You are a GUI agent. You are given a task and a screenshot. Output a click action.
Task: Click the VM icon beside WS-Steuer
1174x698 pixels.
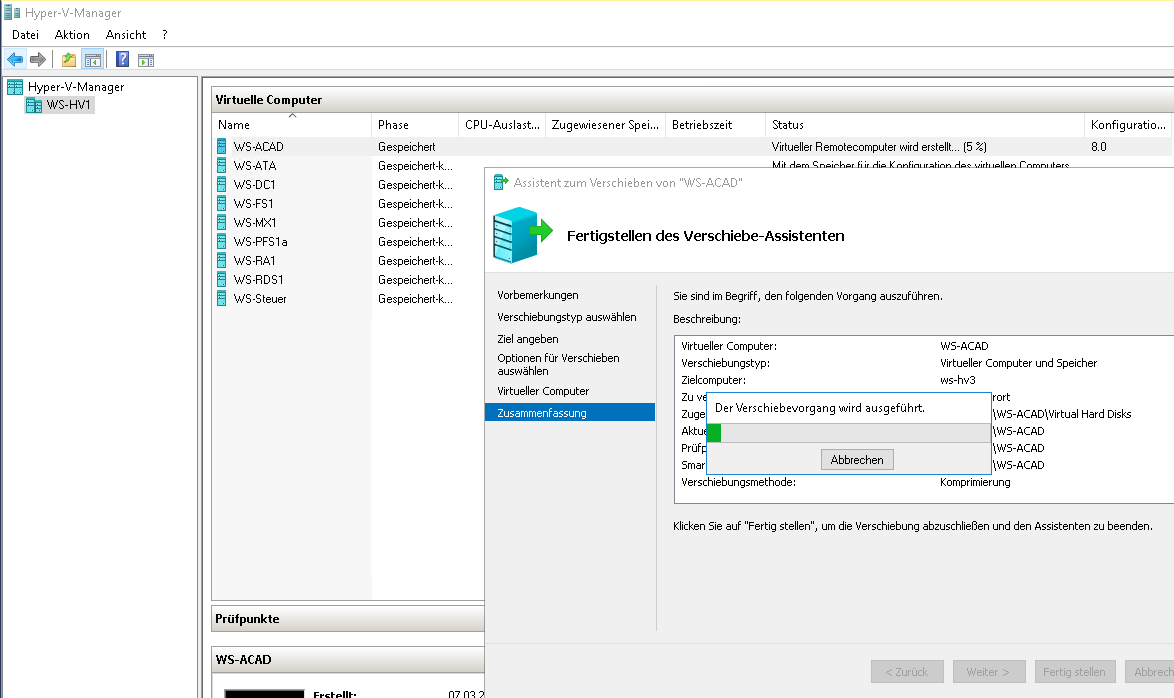point(222,298)
